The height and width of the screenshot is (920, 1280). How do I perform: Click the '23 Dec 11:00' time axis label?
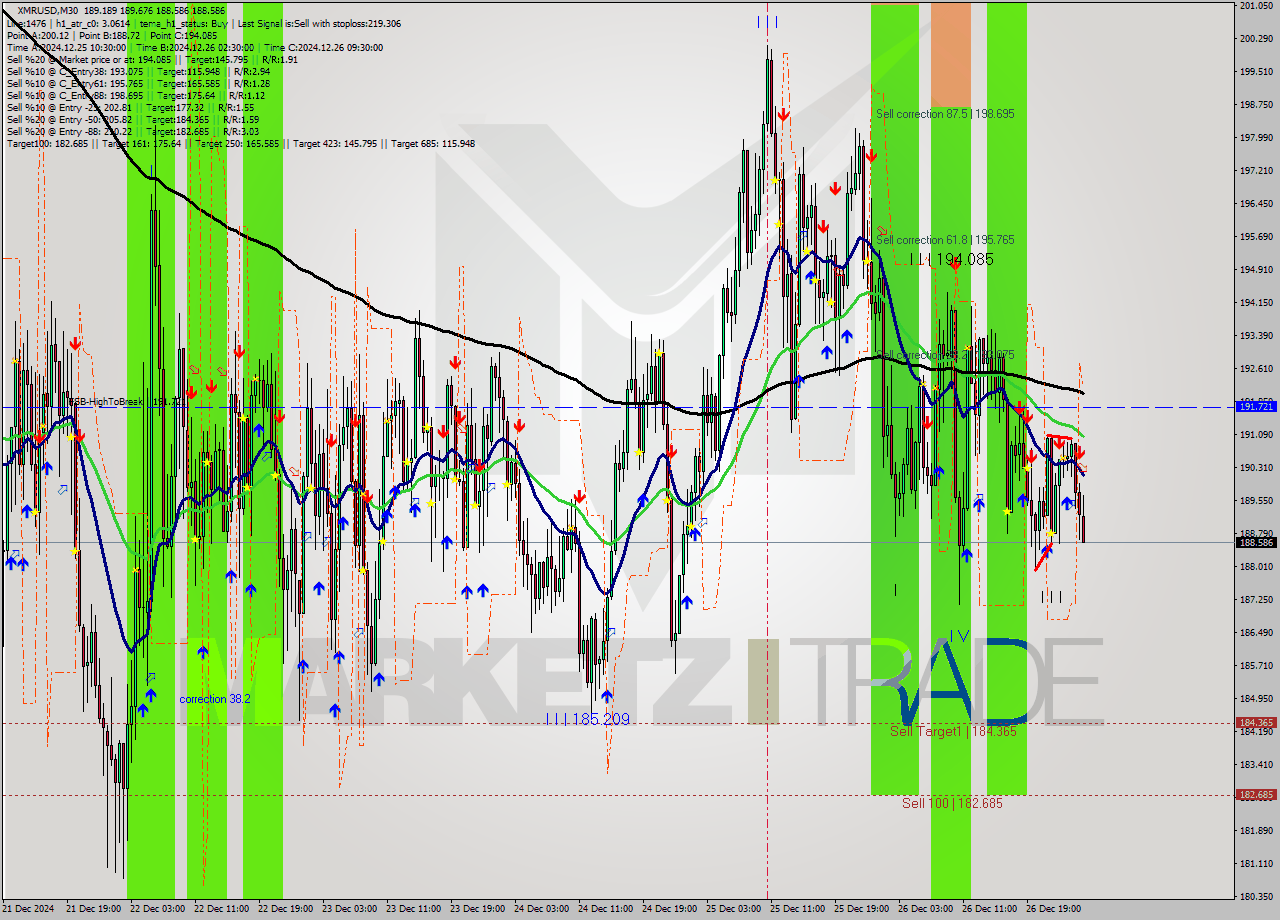pyautogui.click(x=413, y=909)
